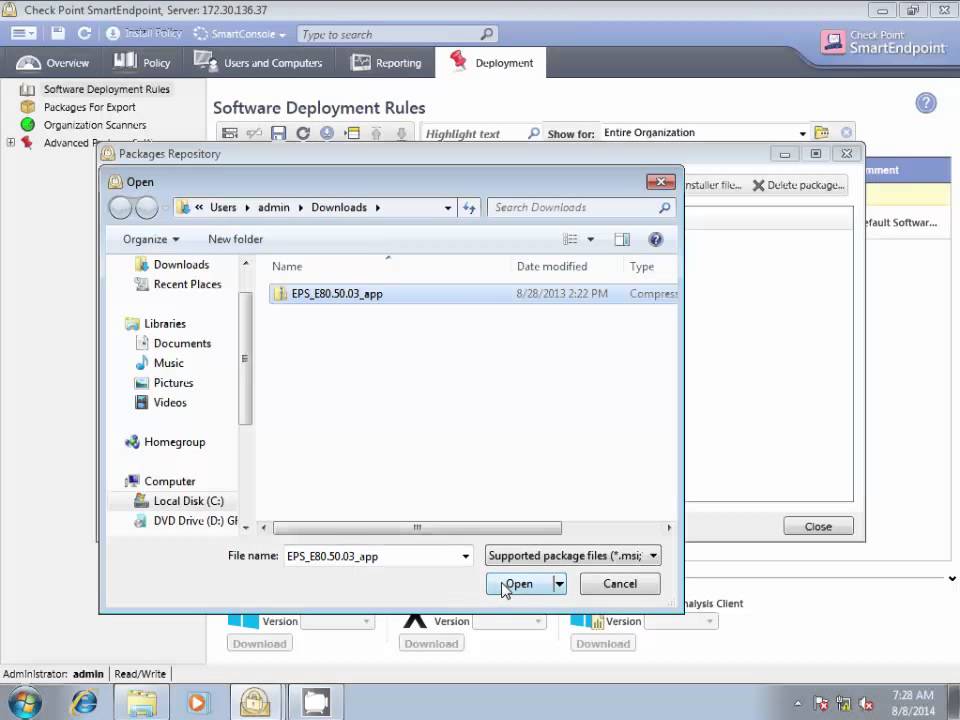Select DVD Drive (D:)

[x=195, y=521]
